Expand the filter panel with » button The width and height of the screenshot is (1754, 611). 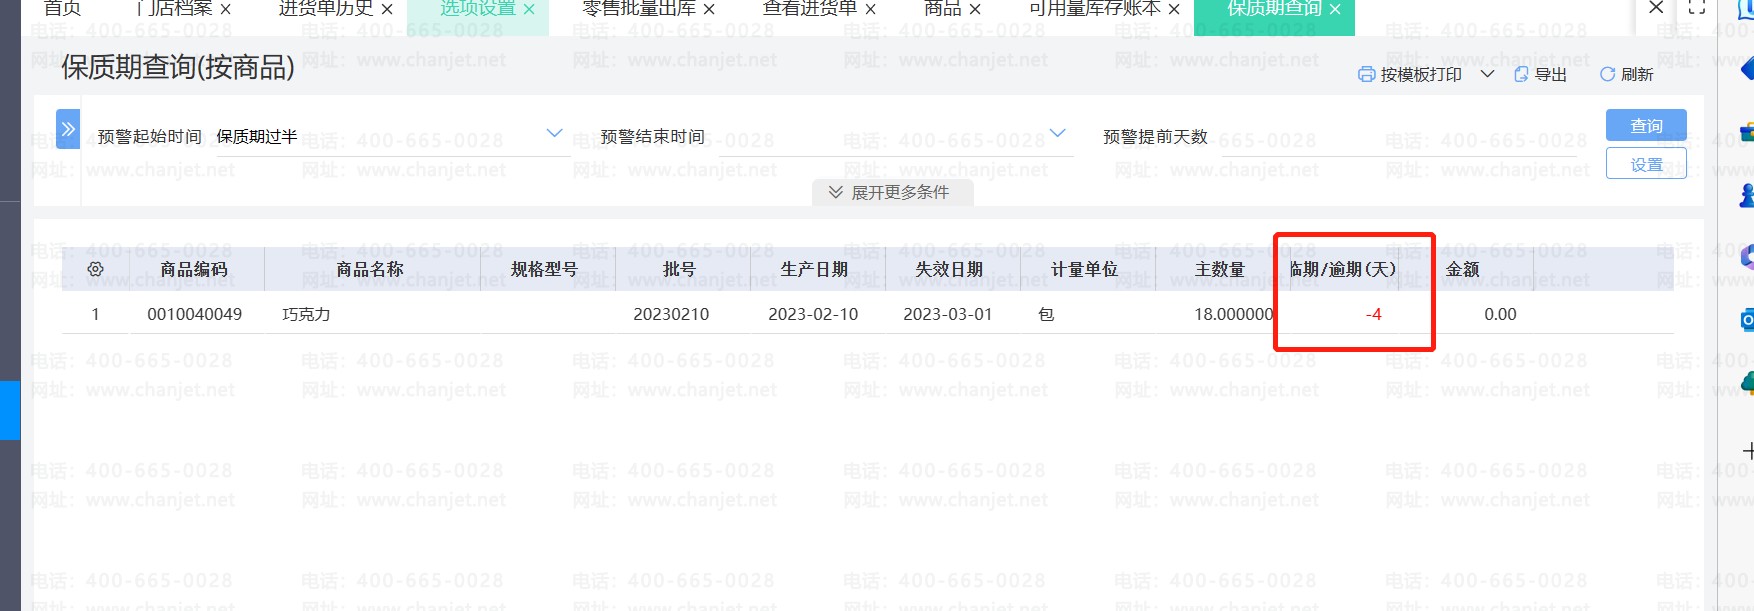tap(68, 129)
